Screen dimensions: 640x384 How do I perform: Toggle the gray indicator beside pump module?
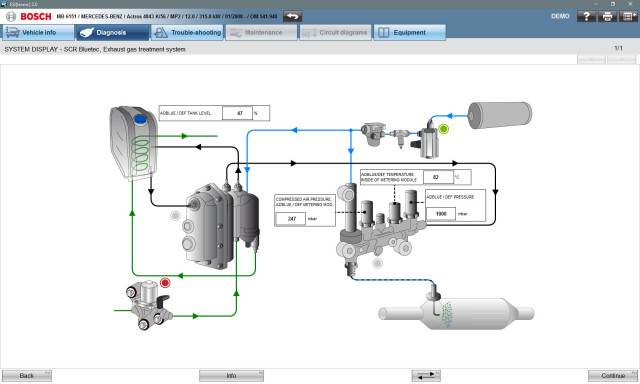tap(175, 215)
